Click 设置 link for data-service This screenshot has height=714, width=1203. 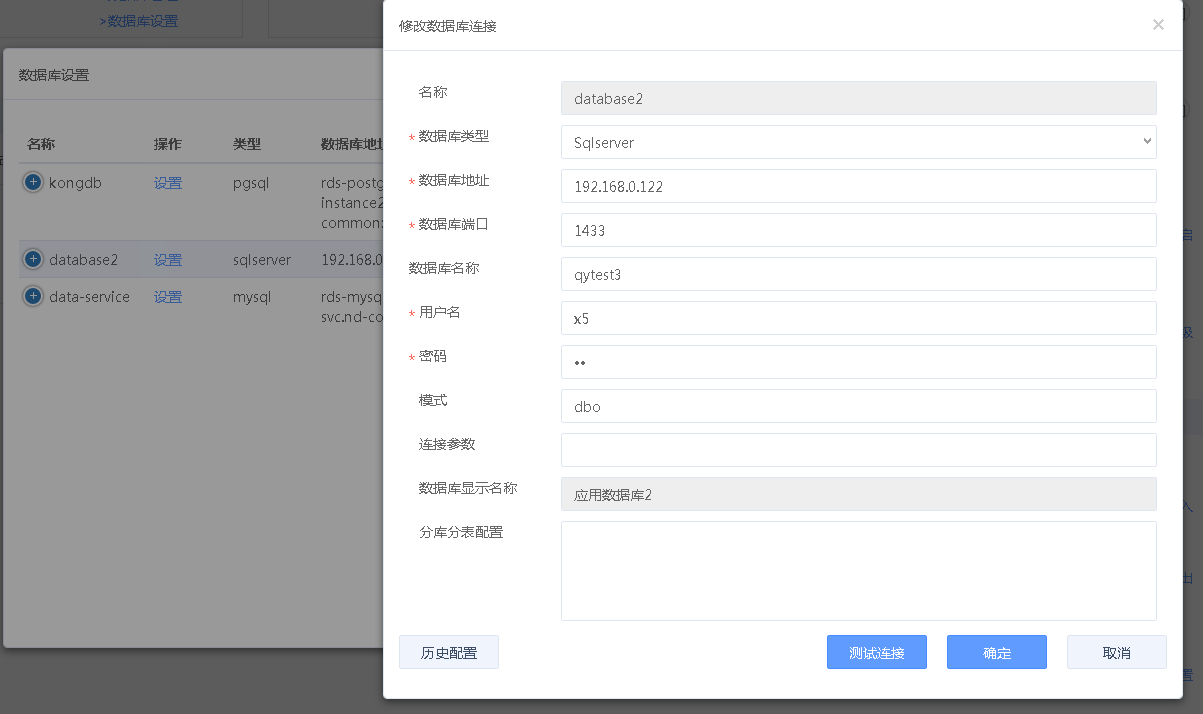pyautogui.click(x=168, y=297)
